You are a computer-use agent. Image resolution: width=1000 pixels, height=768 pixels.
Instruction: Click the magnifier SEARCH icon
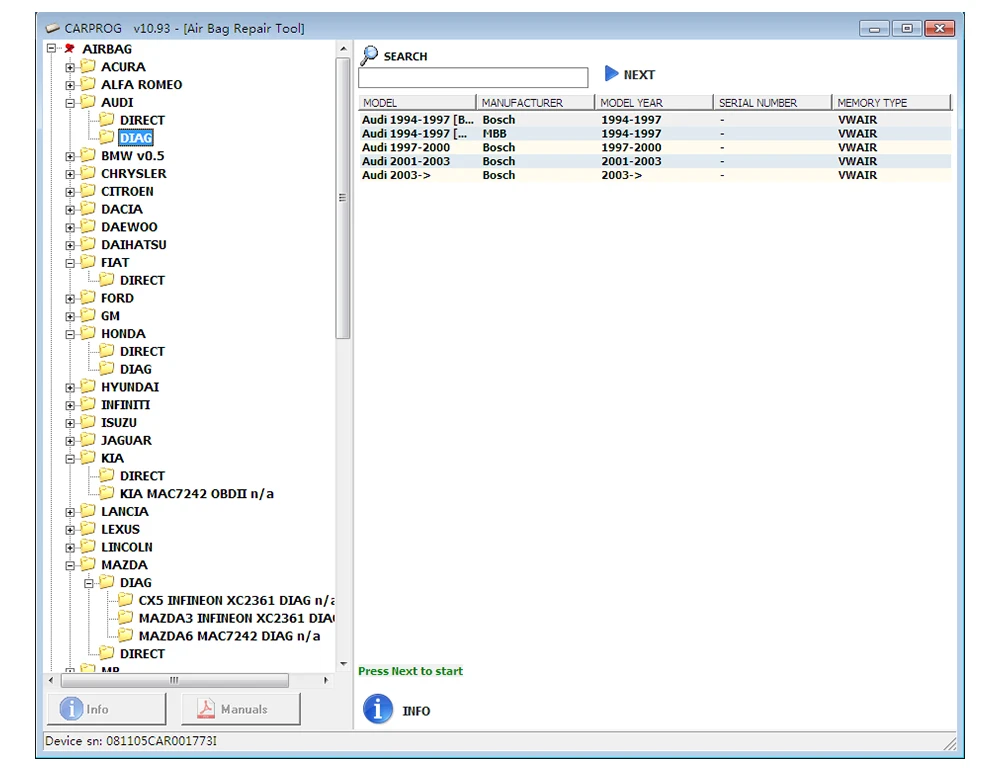point(369,55)
